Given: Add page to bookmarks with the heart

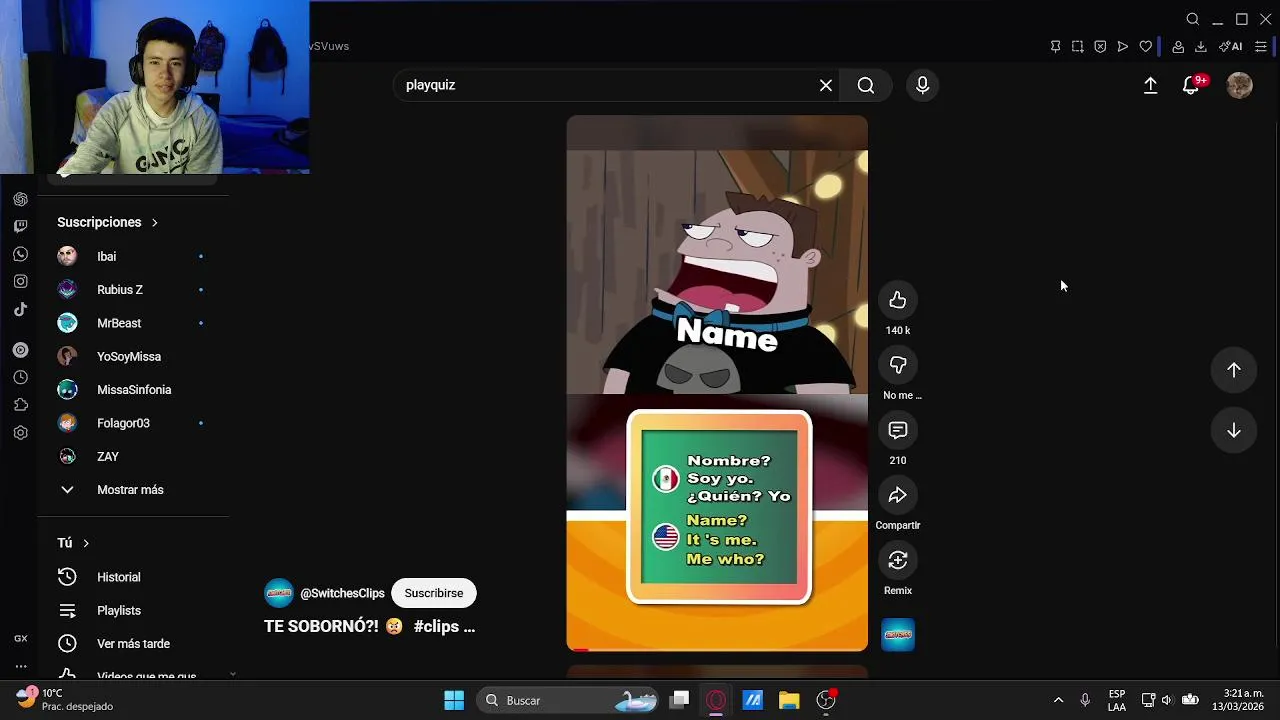Looking at the screenshot, I should (x=1146, y=47).
